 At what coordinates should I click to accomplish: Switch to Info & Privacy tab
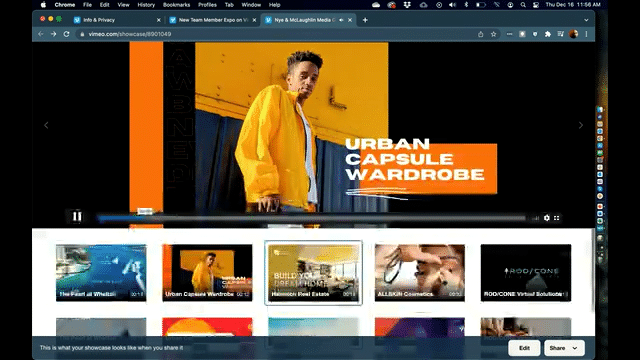pyautogui.click(x=117, y=20)
